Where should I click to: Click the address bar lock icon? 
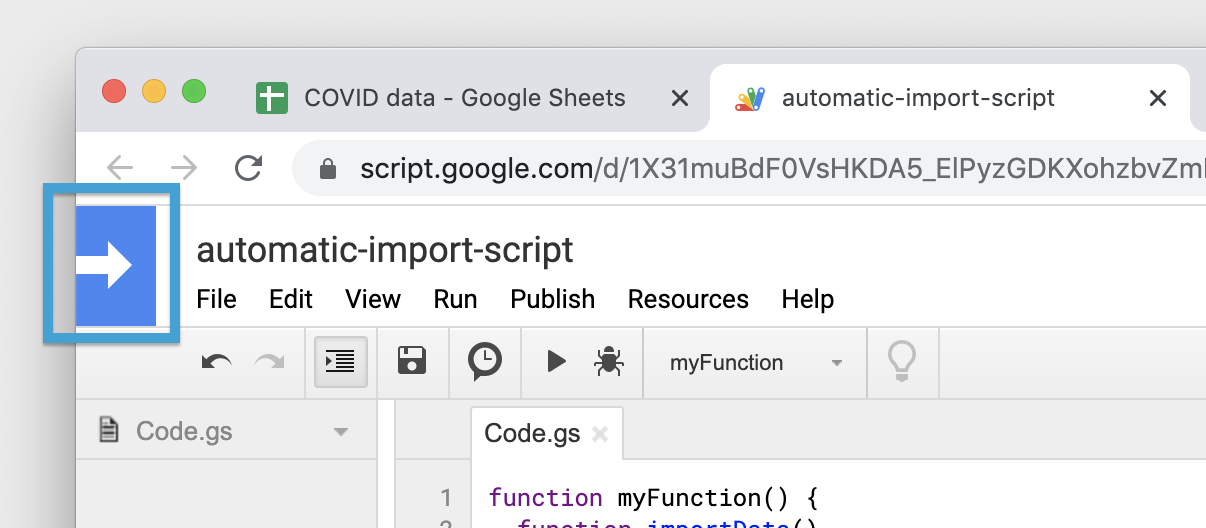(x=327, y=169)
